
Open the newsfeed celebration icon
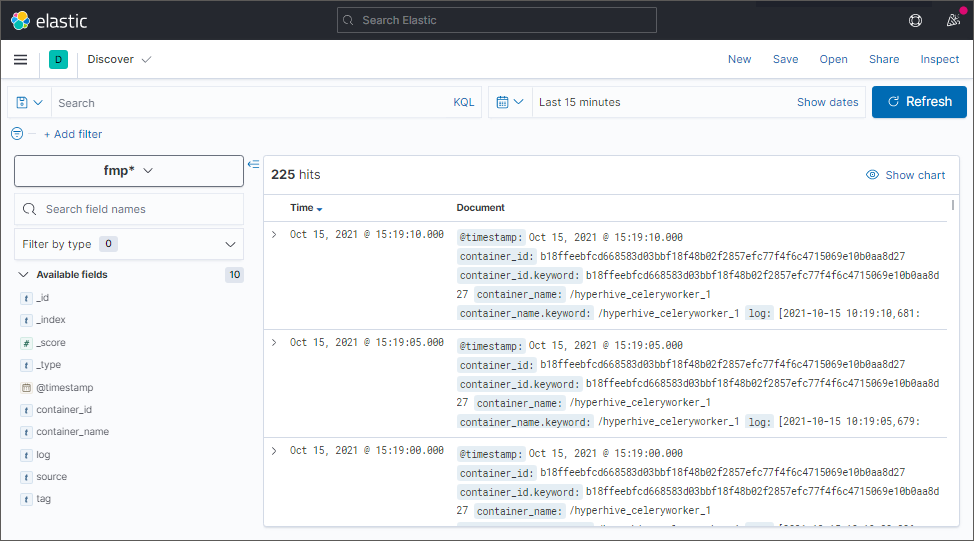[x=953, y=20]
